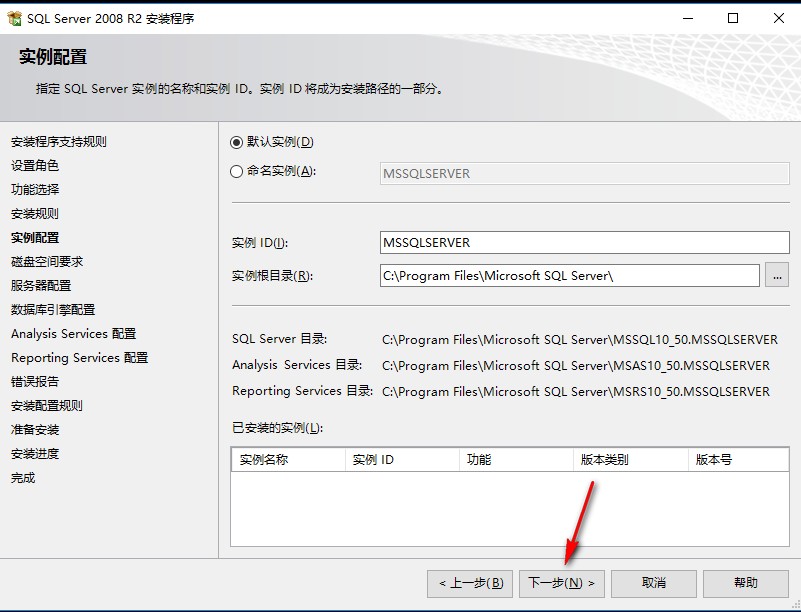Select 设置角色 step in sidebar
This screenshot has width=801, height=612.
[x=35, y=166]
